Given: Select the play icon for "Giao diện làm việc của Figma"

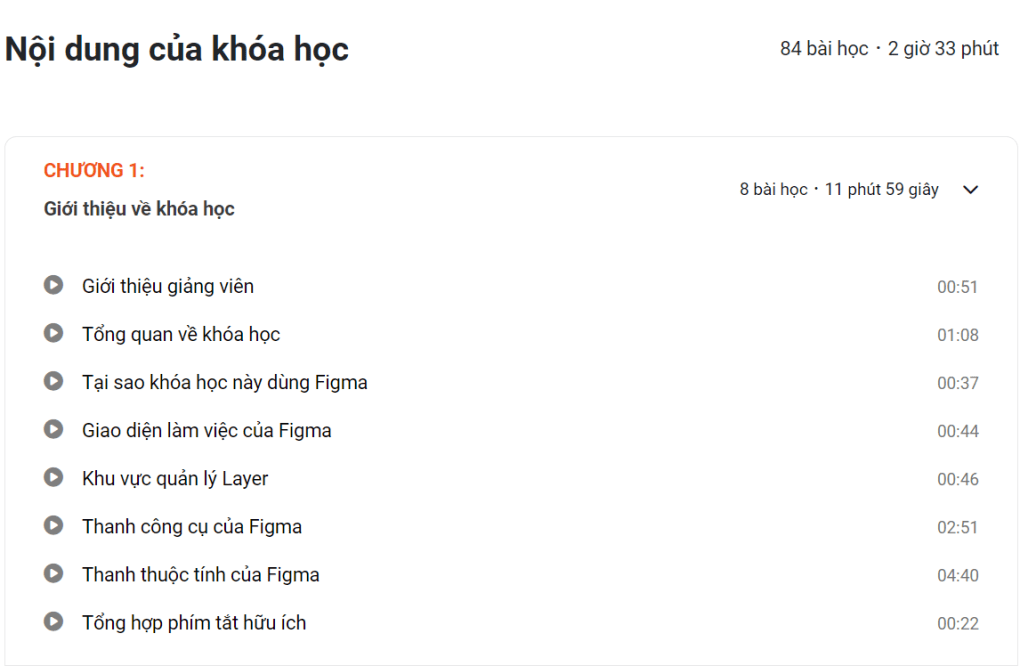Looking at the screenshot, I should (x=53, y=429).
